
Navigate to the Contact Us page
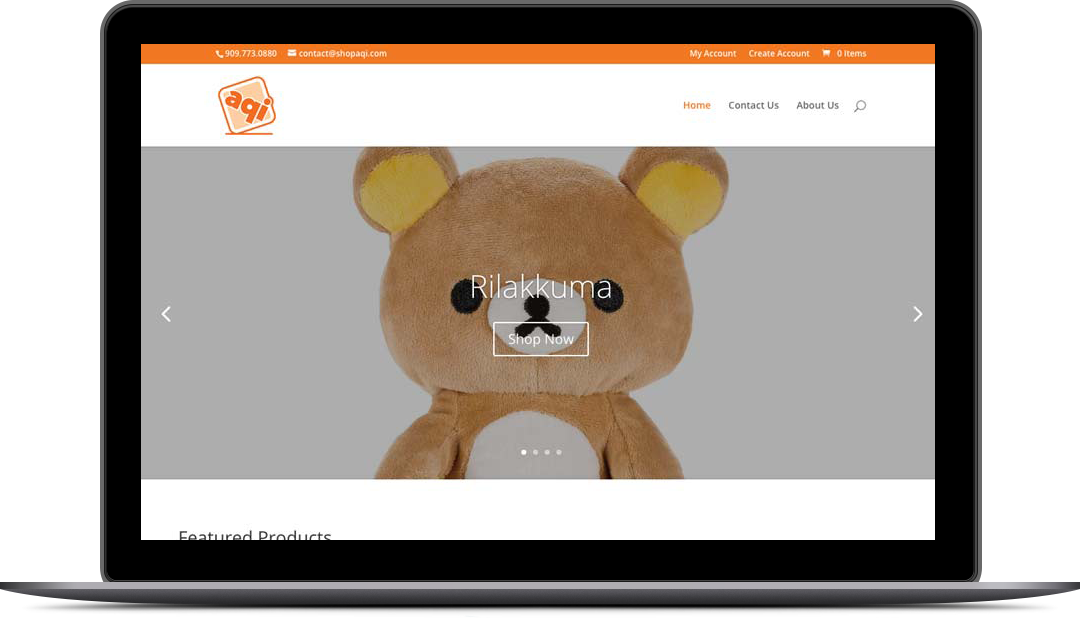753,105
